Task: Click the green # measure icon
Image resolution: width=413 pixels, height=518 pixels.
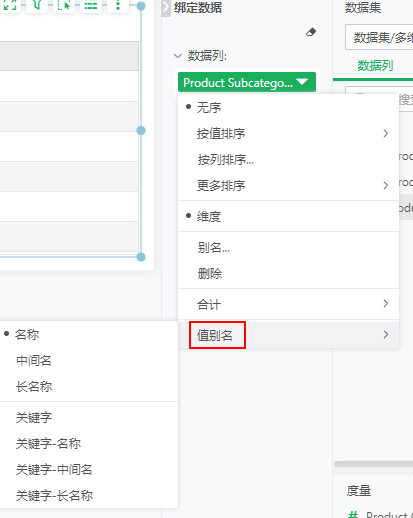Action: (353, 514)
